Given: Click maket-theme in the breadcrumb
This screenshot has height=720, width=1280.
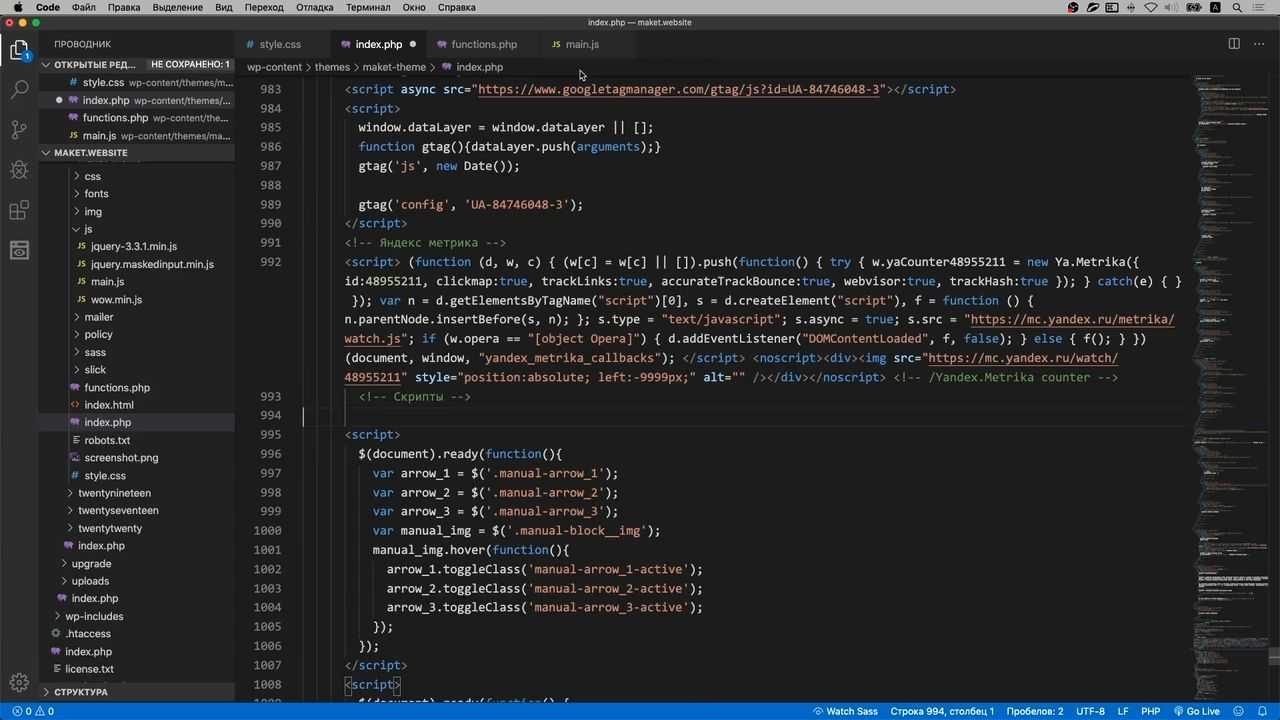Looking at the screenshot, I should point(394,67).
